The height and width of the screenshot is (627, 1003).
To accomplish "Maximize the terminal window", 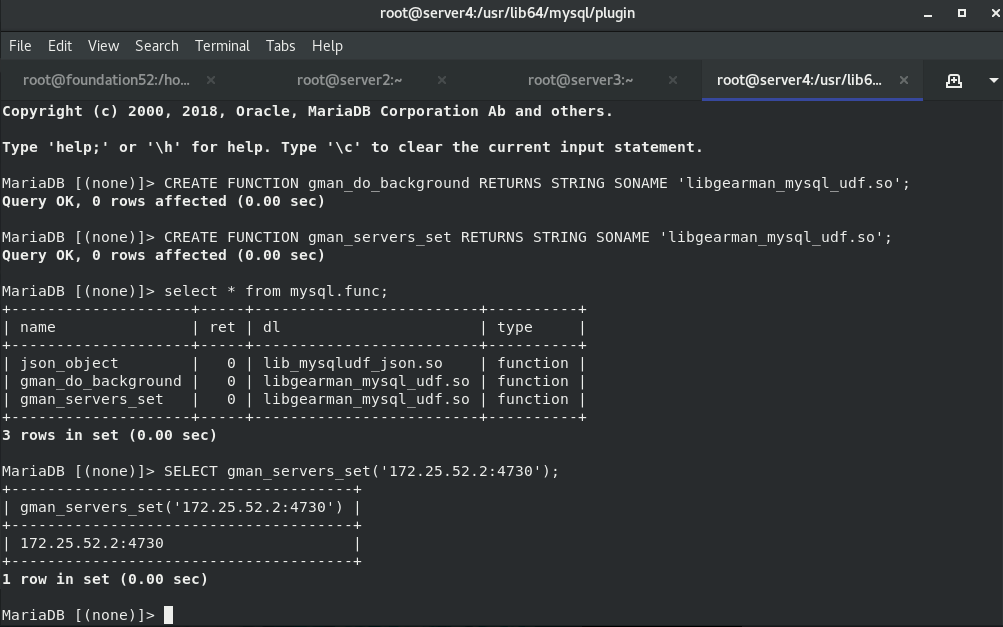I will (961, 13).
